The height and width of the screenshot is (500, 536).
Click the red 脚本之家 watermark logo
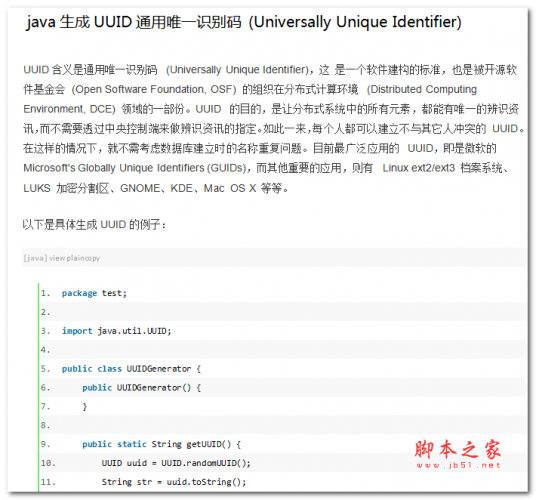(458, 449)
